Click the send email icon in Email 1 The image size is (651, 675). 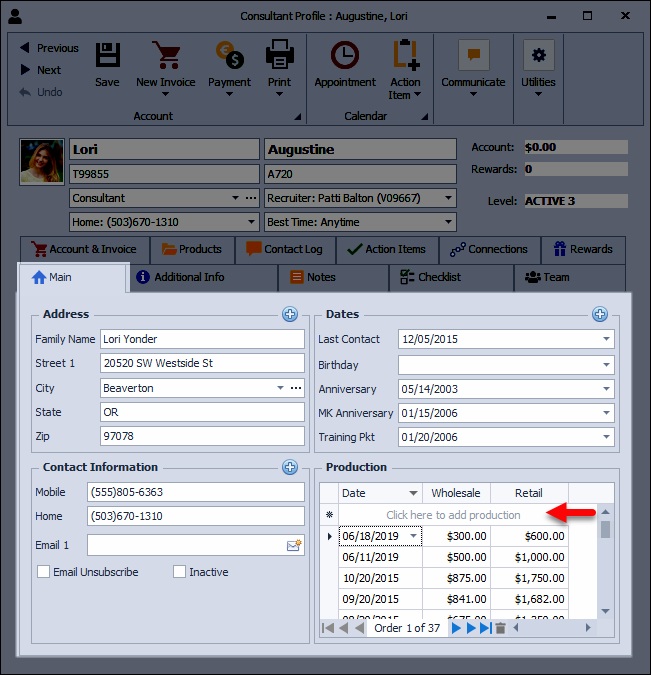(294, 545)
